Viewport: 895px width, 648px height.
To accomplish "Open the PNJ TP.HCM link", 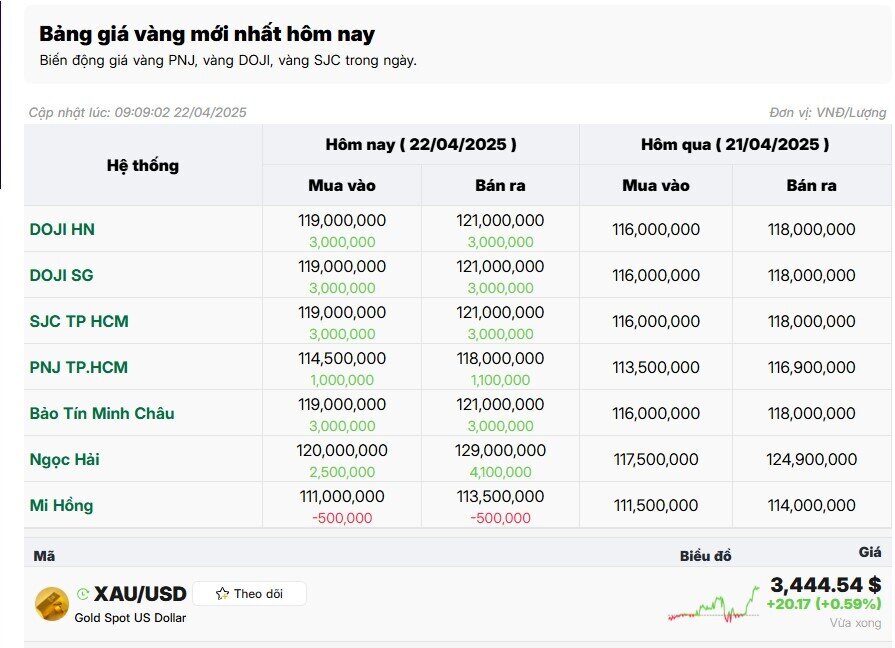I will pos(79,367).
